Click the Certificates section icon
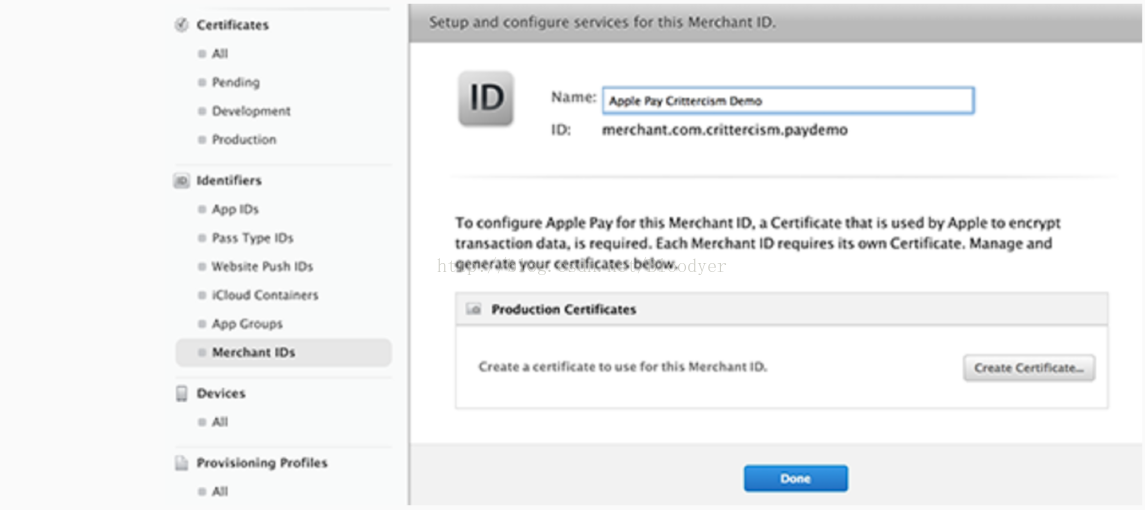Viewport: 1145px width, 510px height. click(x=181, y=25)
